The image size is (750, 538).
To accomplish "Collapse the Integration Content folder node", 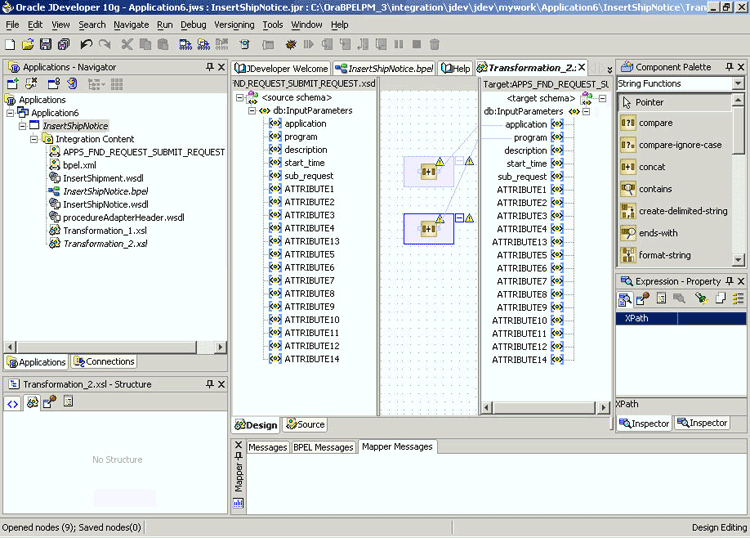I will pyautogui.click(x=33, y=139).
